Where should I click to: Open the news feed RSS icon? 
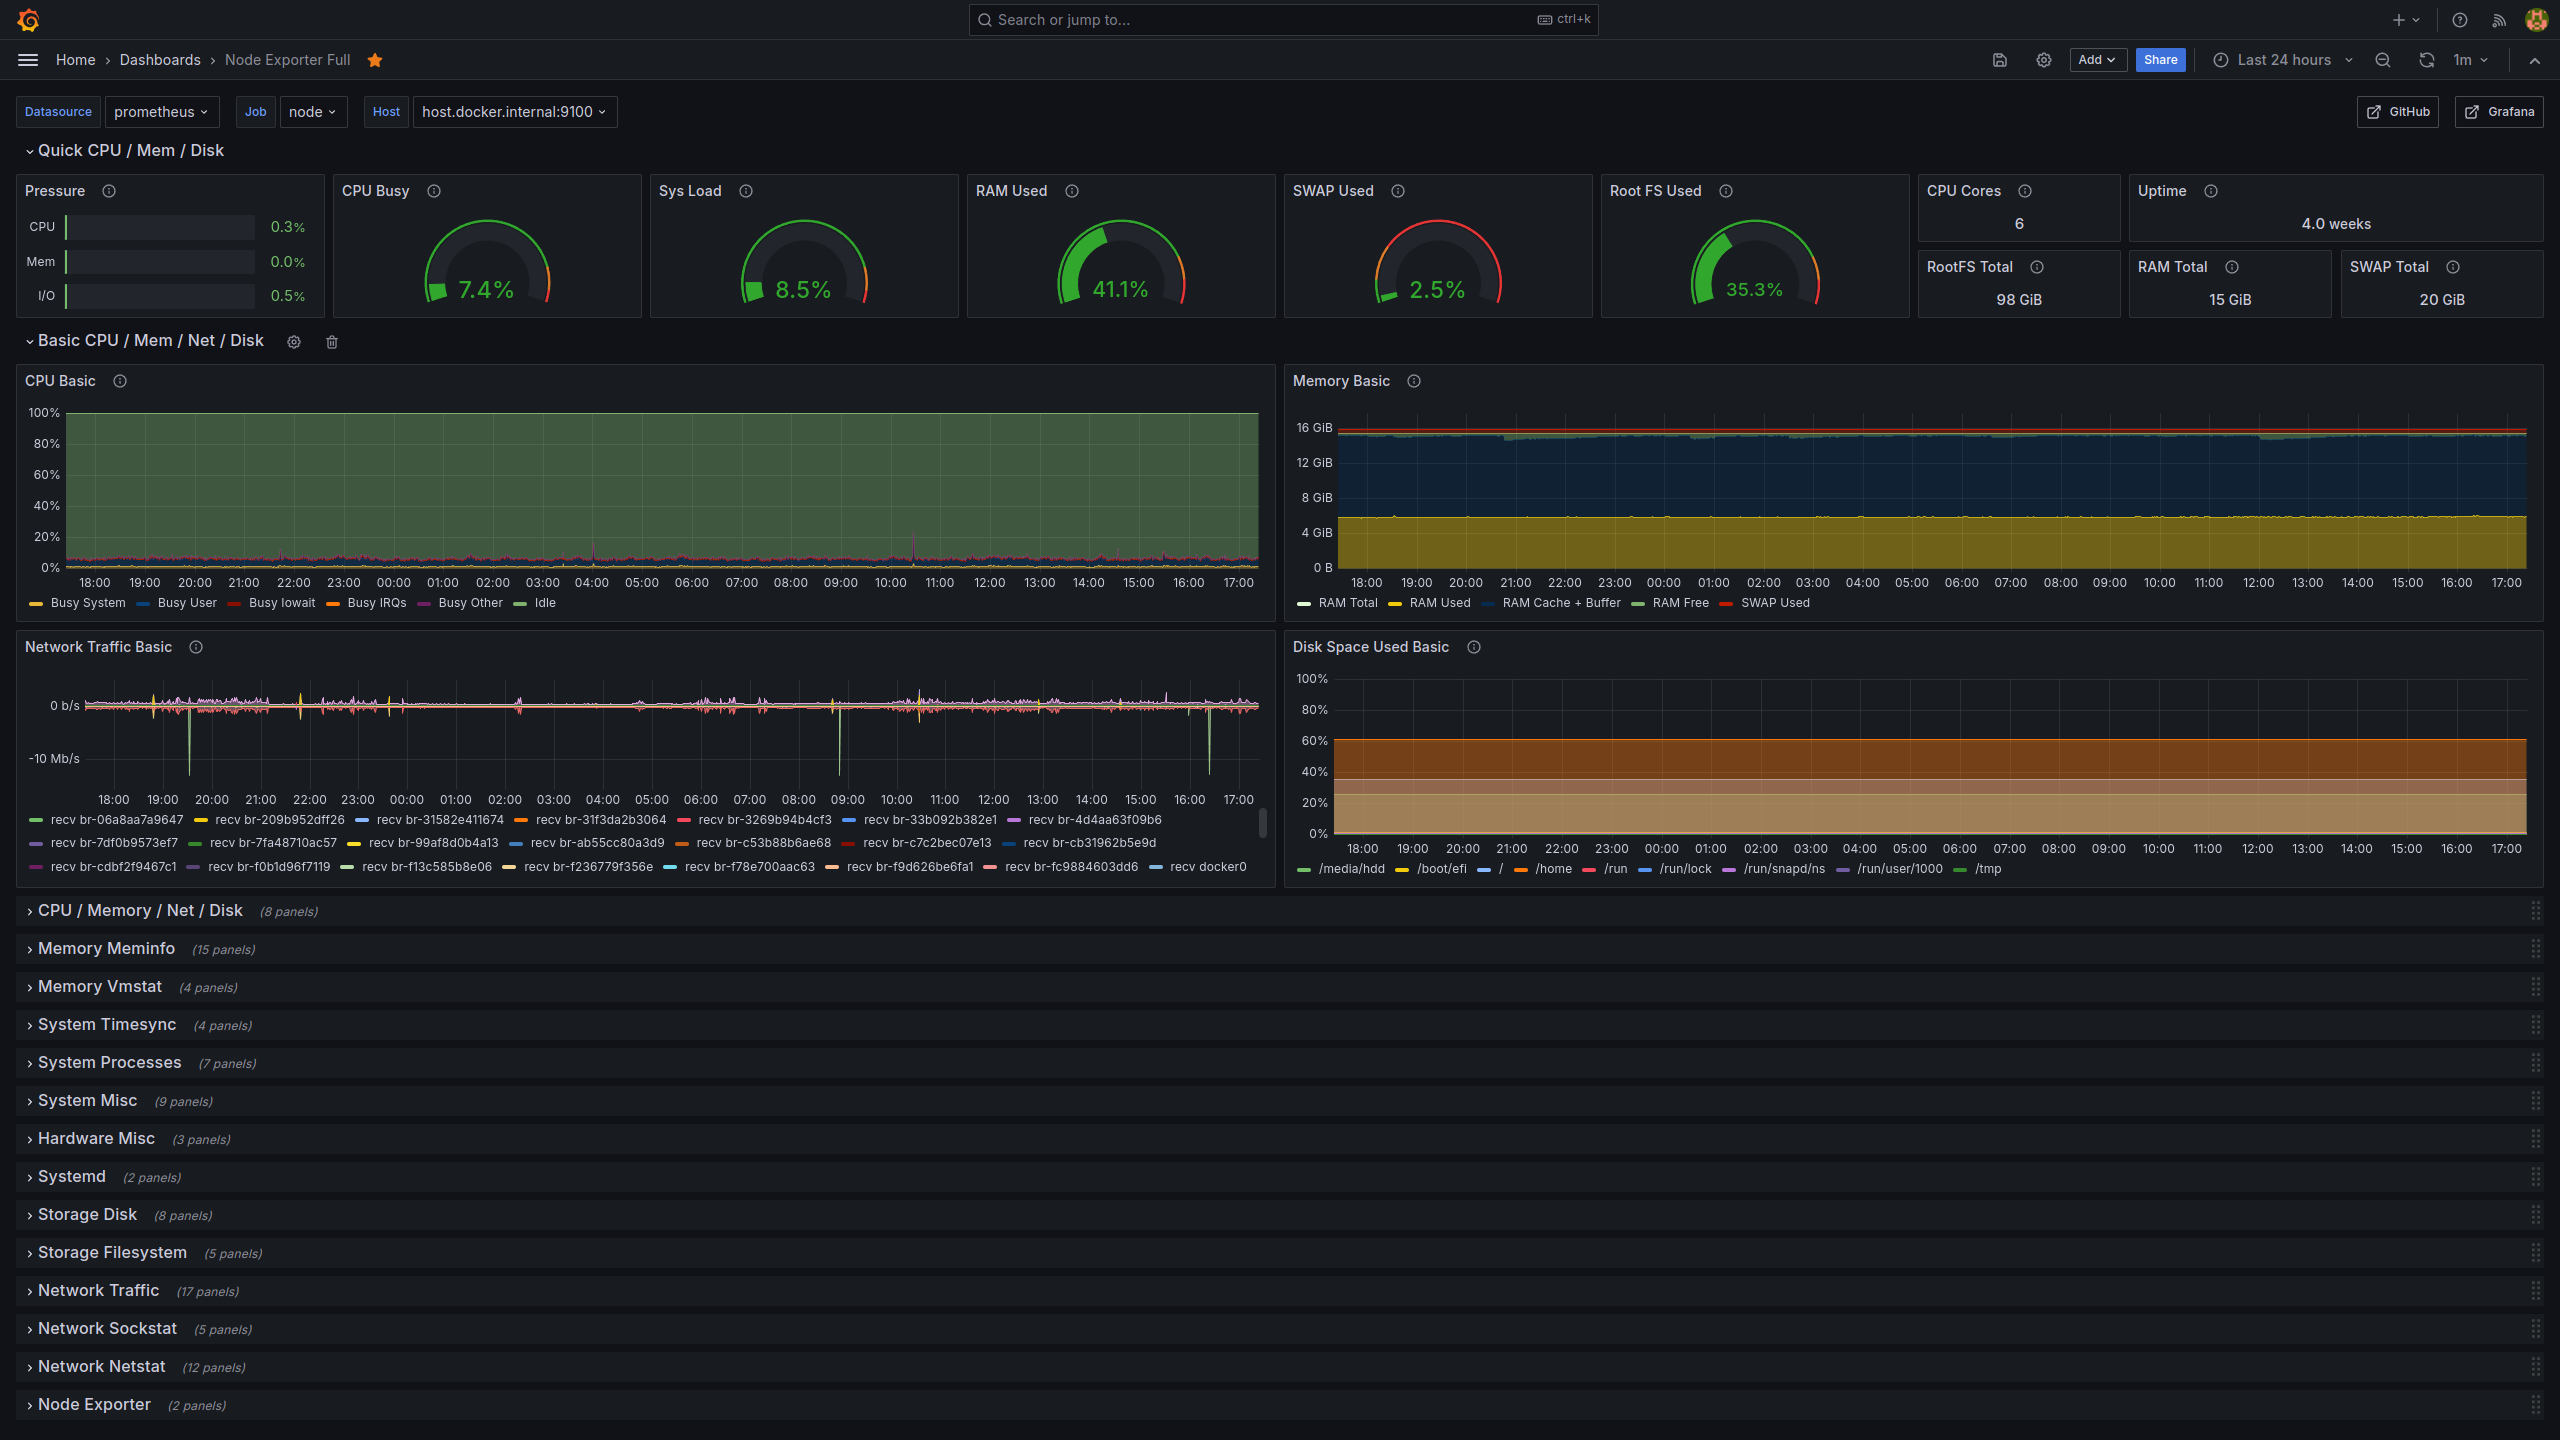pos(2499,20)
